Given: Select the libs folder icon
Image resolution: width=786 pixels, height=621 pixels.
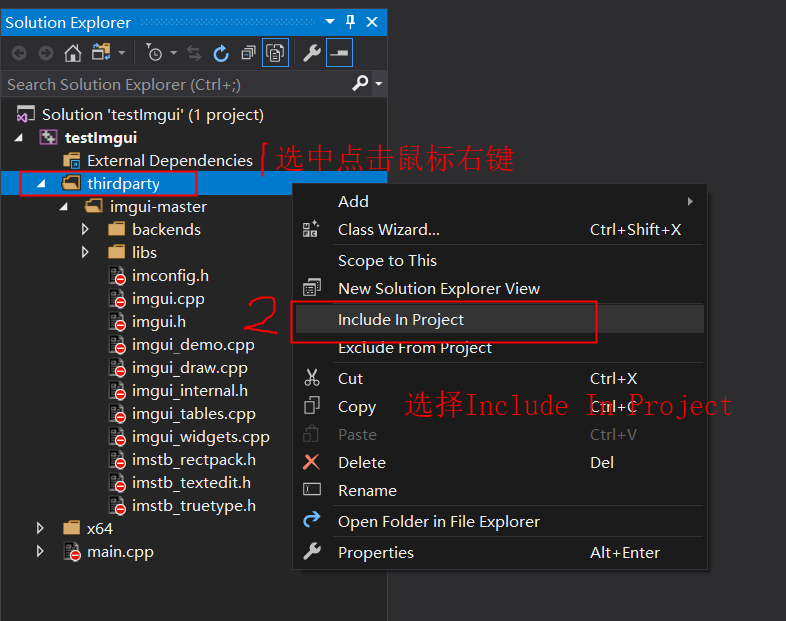Looking at the screenshot, I should click(x=117, y=252).
